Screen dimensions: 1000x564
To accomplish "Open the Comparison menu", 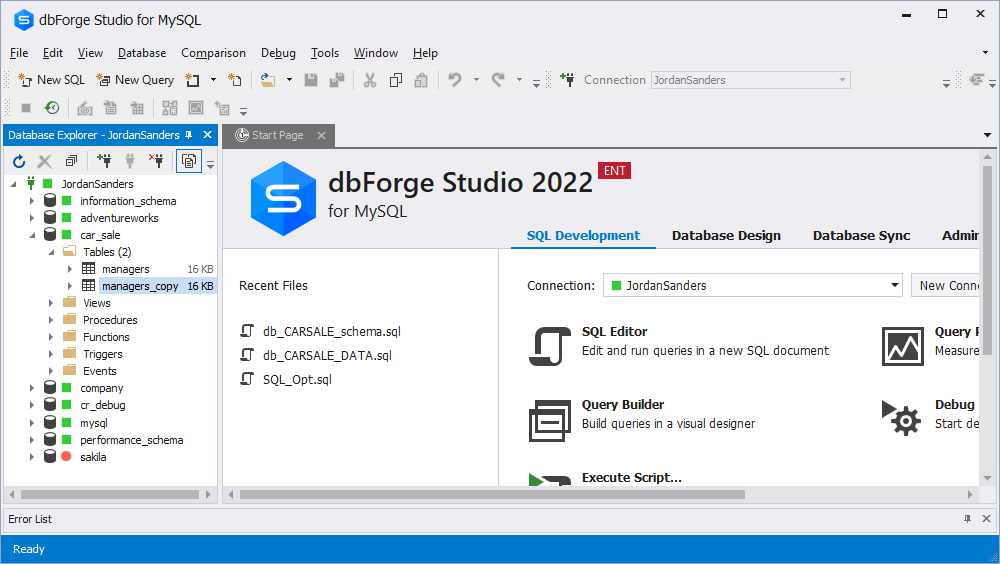I will pos(213,53).
